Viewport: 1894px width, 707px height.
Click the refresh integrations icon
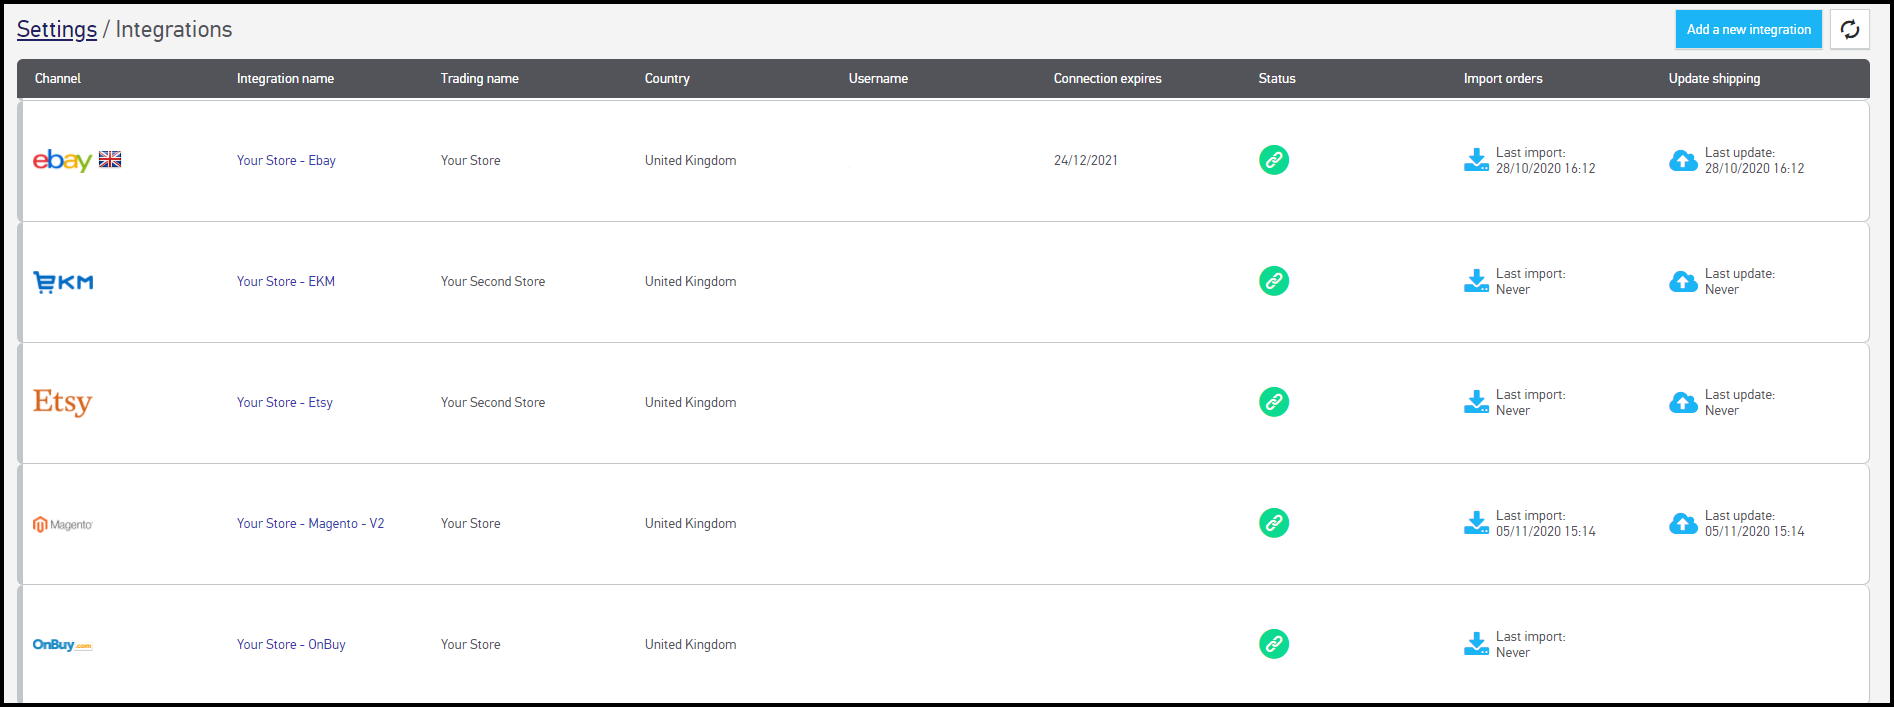coord(1849,29)
